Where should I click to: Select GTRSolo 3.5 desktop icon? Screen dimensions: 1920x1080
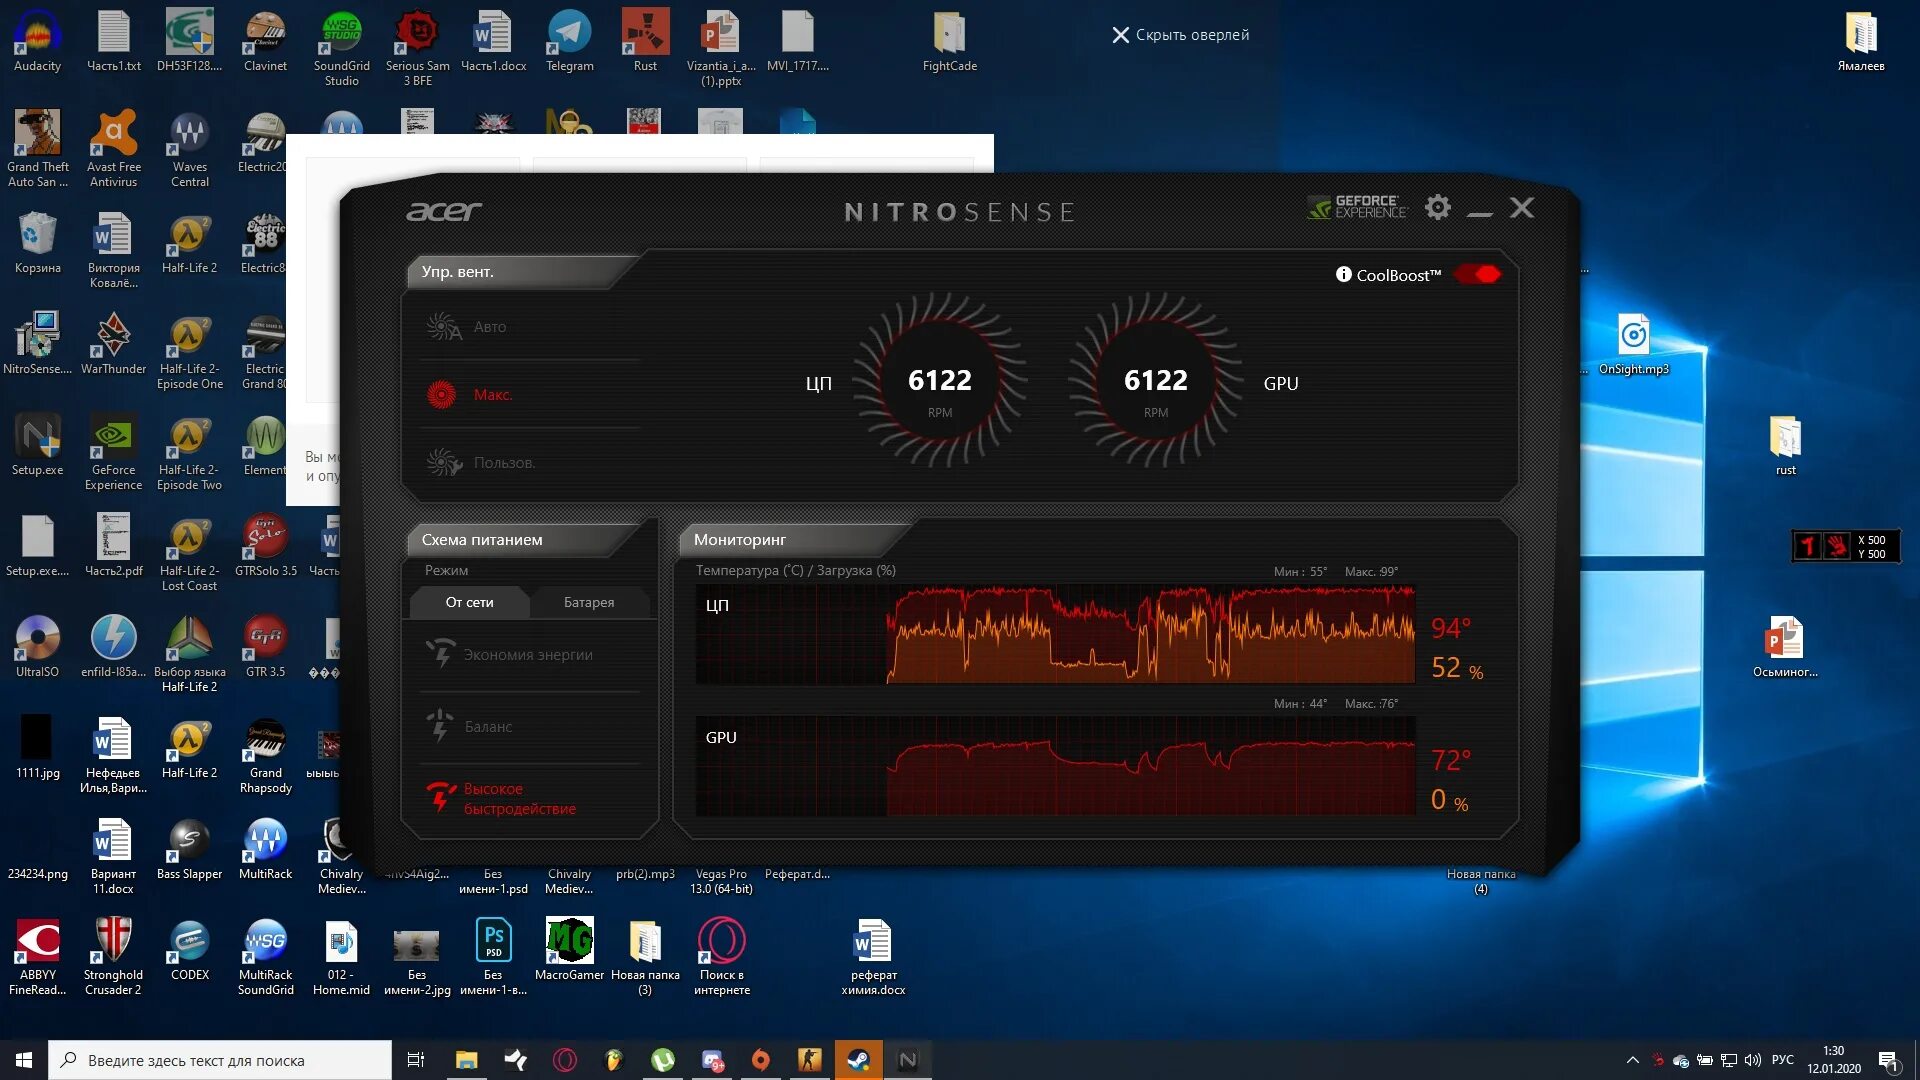pyautogui.click(x=265, y=547)
